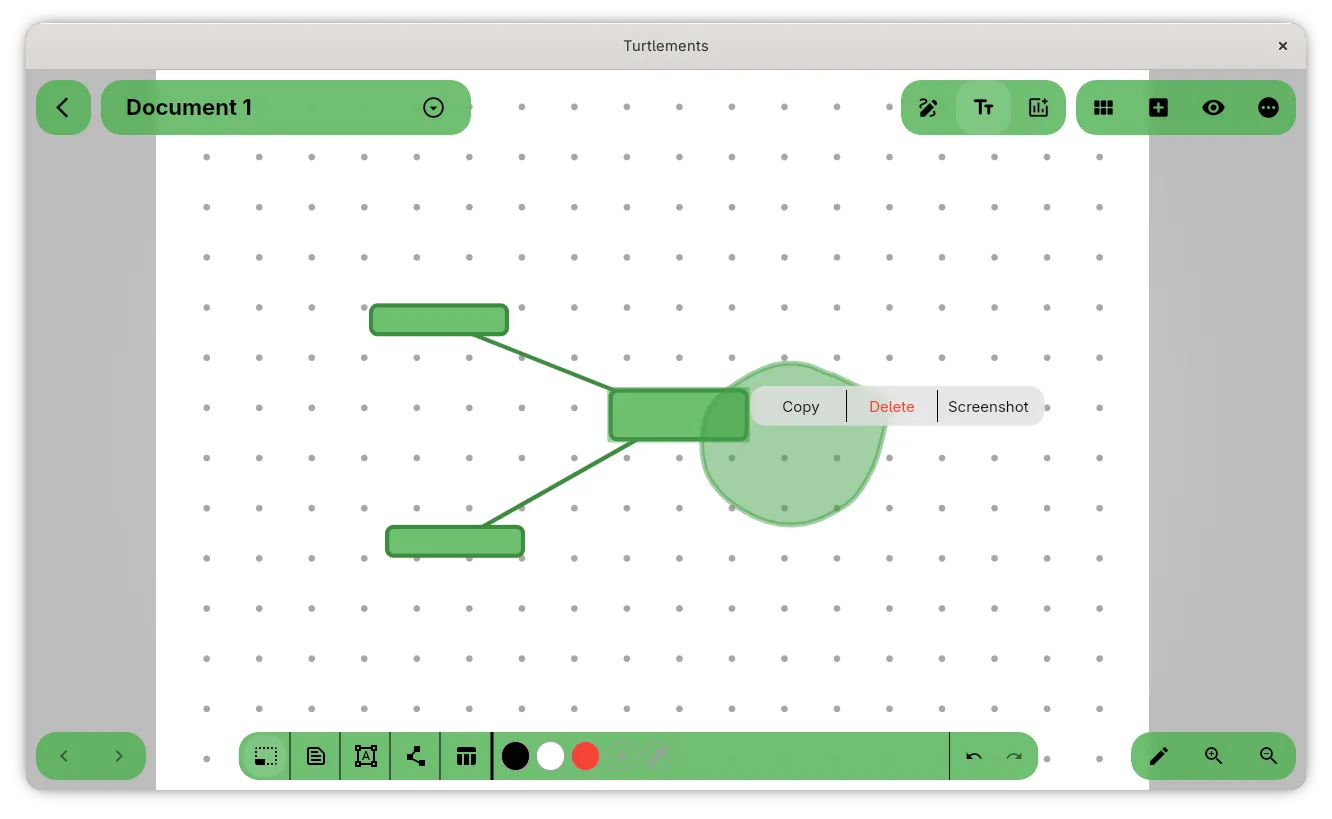Select the central mind map node
The height and width of the screenshot is (819, 1332).
tap(679, 415)
